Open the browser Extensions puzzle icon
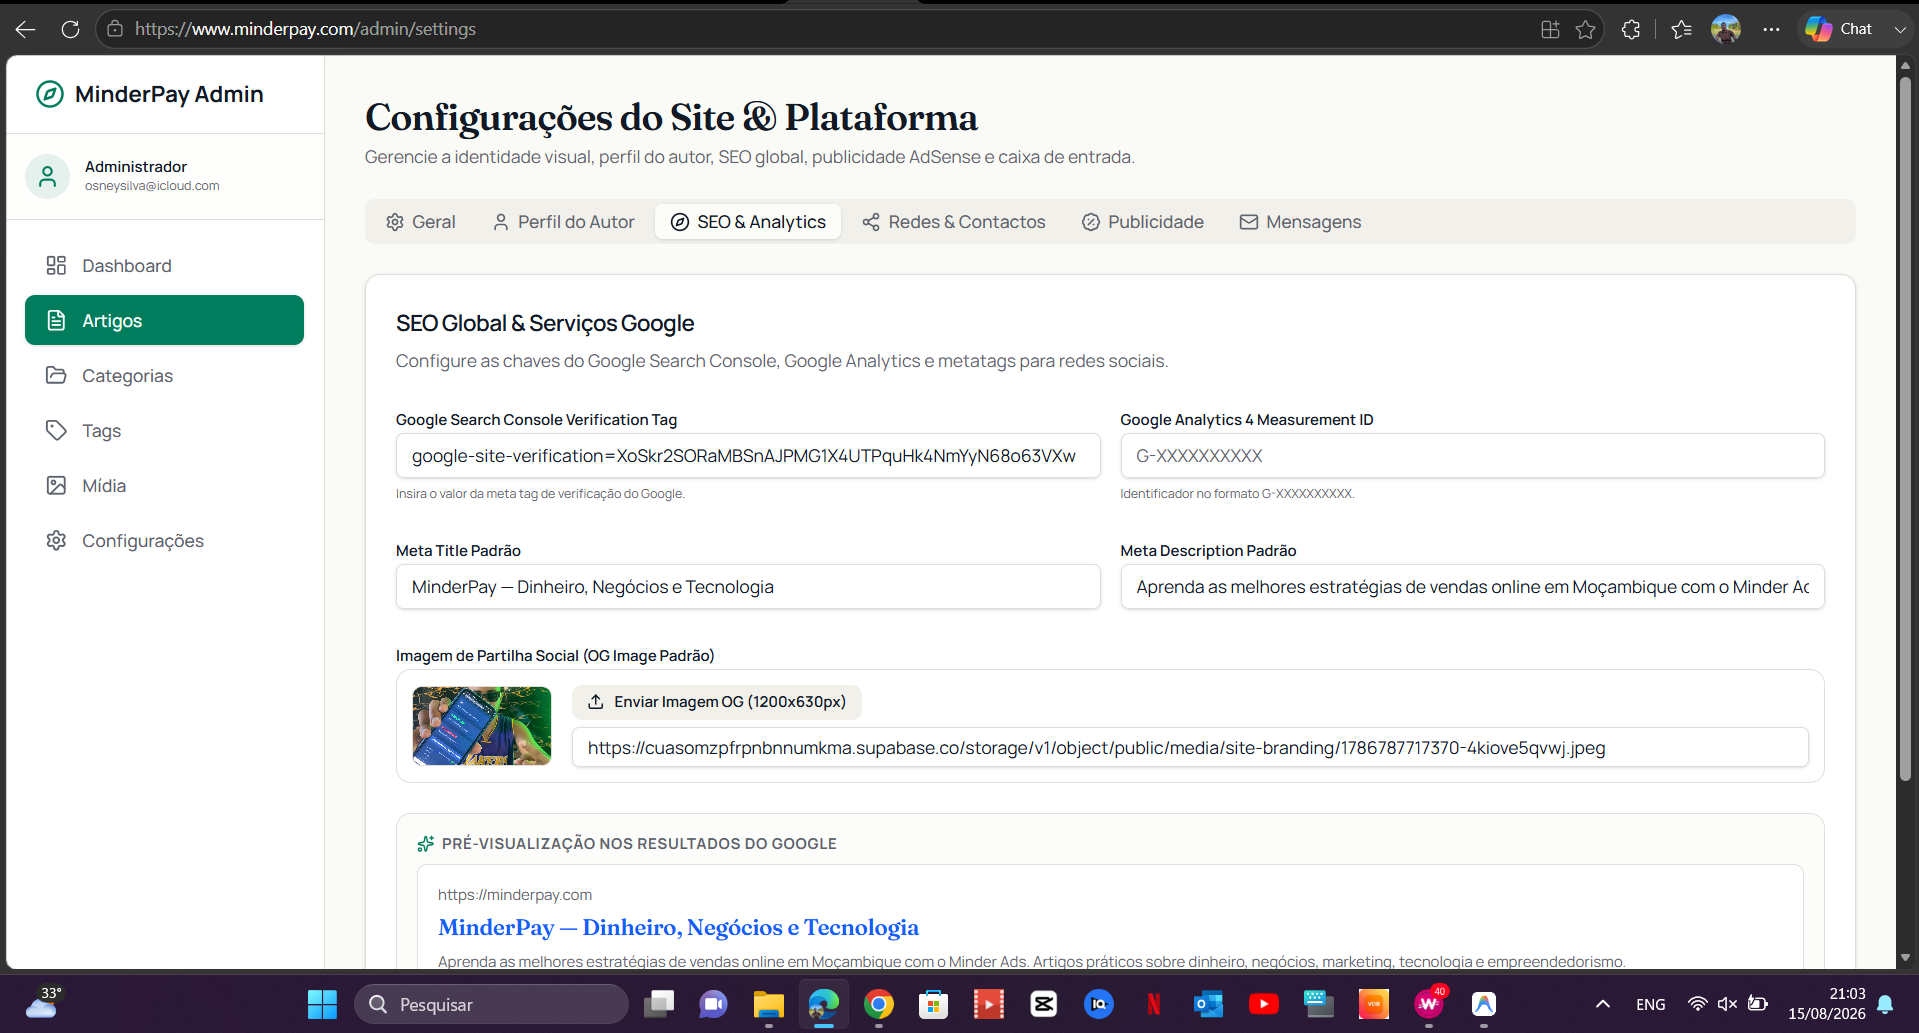The width and height of the screenshot is (1919, 1033). coord(1631,29)
